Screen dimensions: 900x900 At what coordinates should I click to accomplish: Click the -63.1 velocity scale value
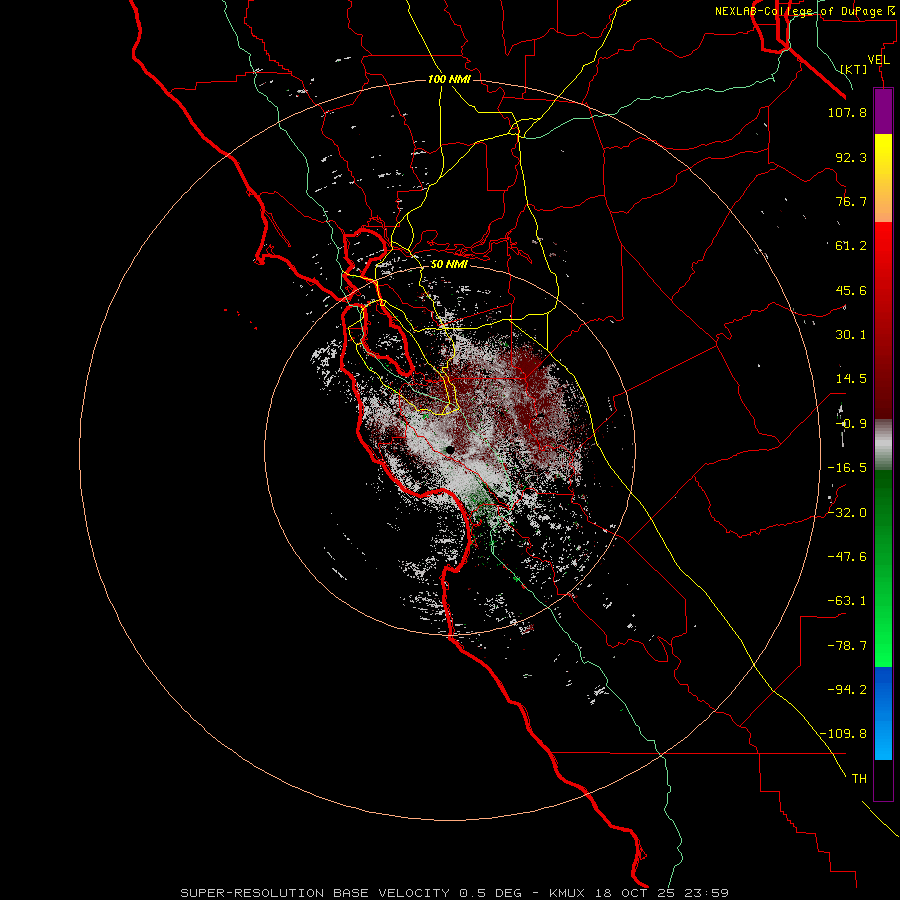(x=847, y=601)
